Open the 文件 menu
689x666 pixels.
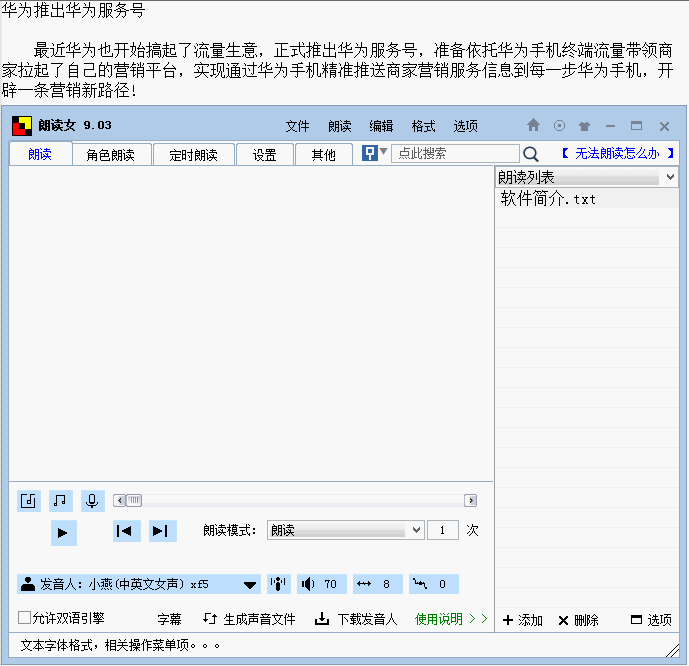click(297, 127)
